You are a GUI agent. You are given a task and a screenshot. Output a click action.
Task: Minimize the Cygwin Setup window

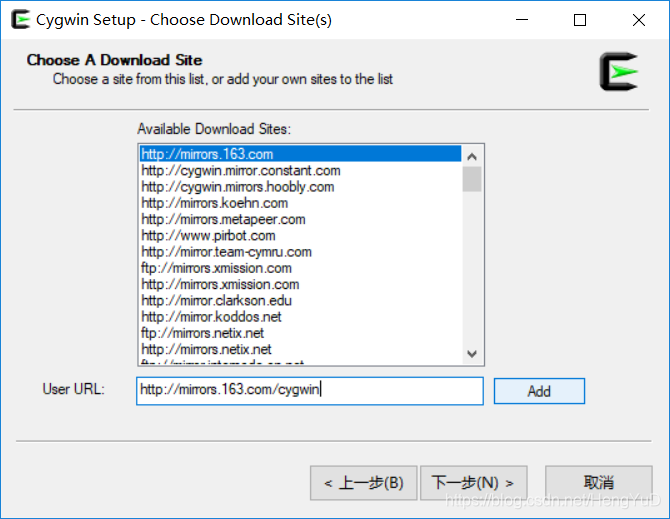tap(522, 20)
